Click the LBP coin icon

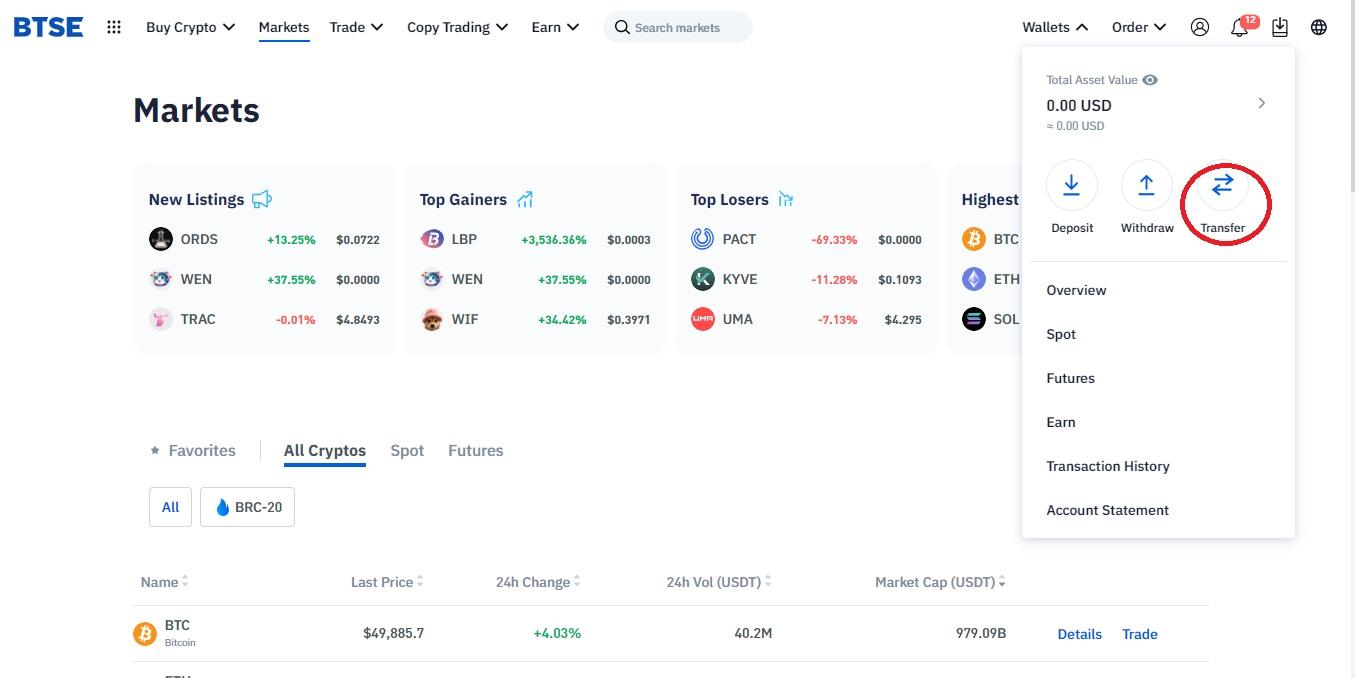pos(432,239)
